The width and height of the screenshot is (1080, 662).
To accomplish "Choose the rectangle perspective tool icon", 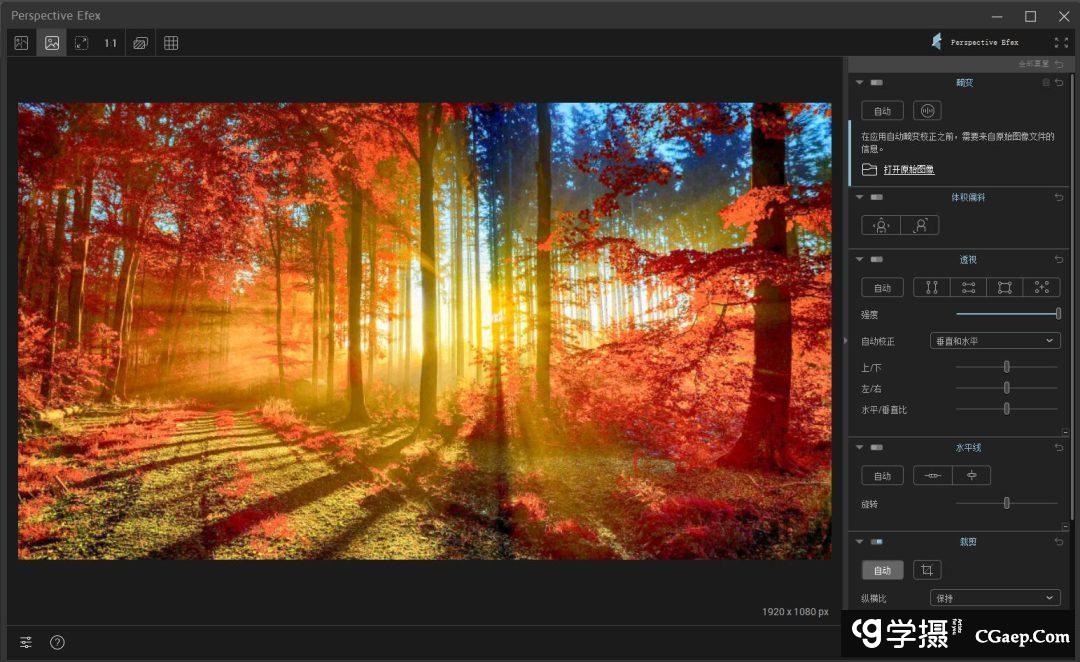I will tap(1004, 288).
